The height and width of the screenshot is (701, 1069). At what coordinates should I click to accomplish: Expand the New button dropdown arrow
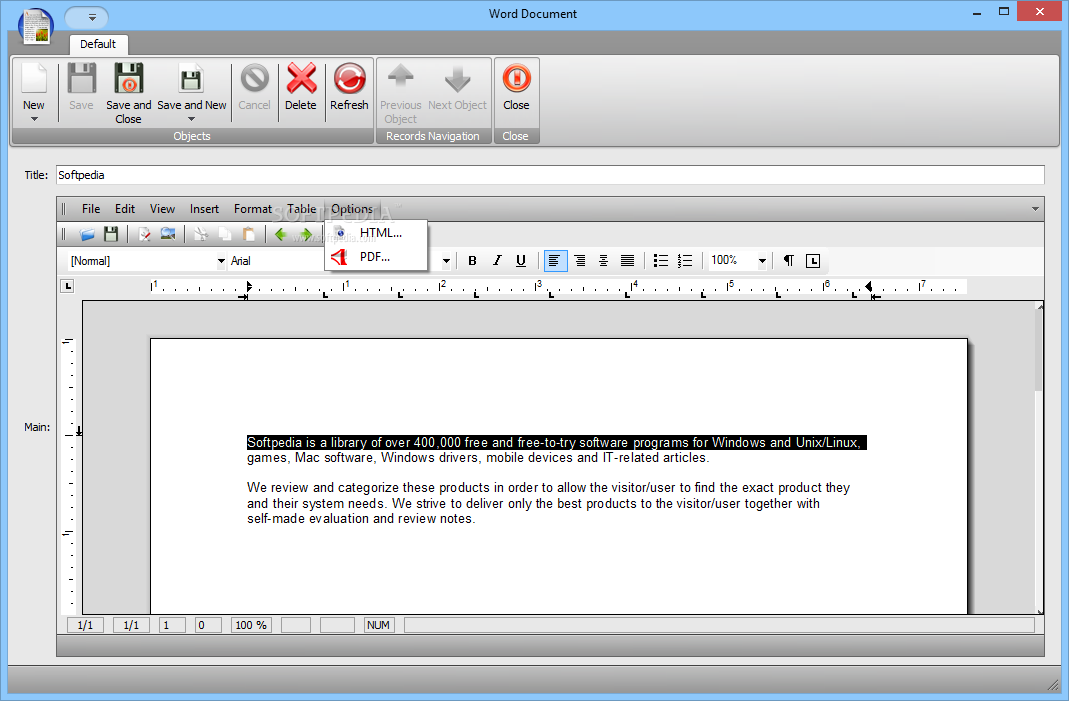(34, 119)
